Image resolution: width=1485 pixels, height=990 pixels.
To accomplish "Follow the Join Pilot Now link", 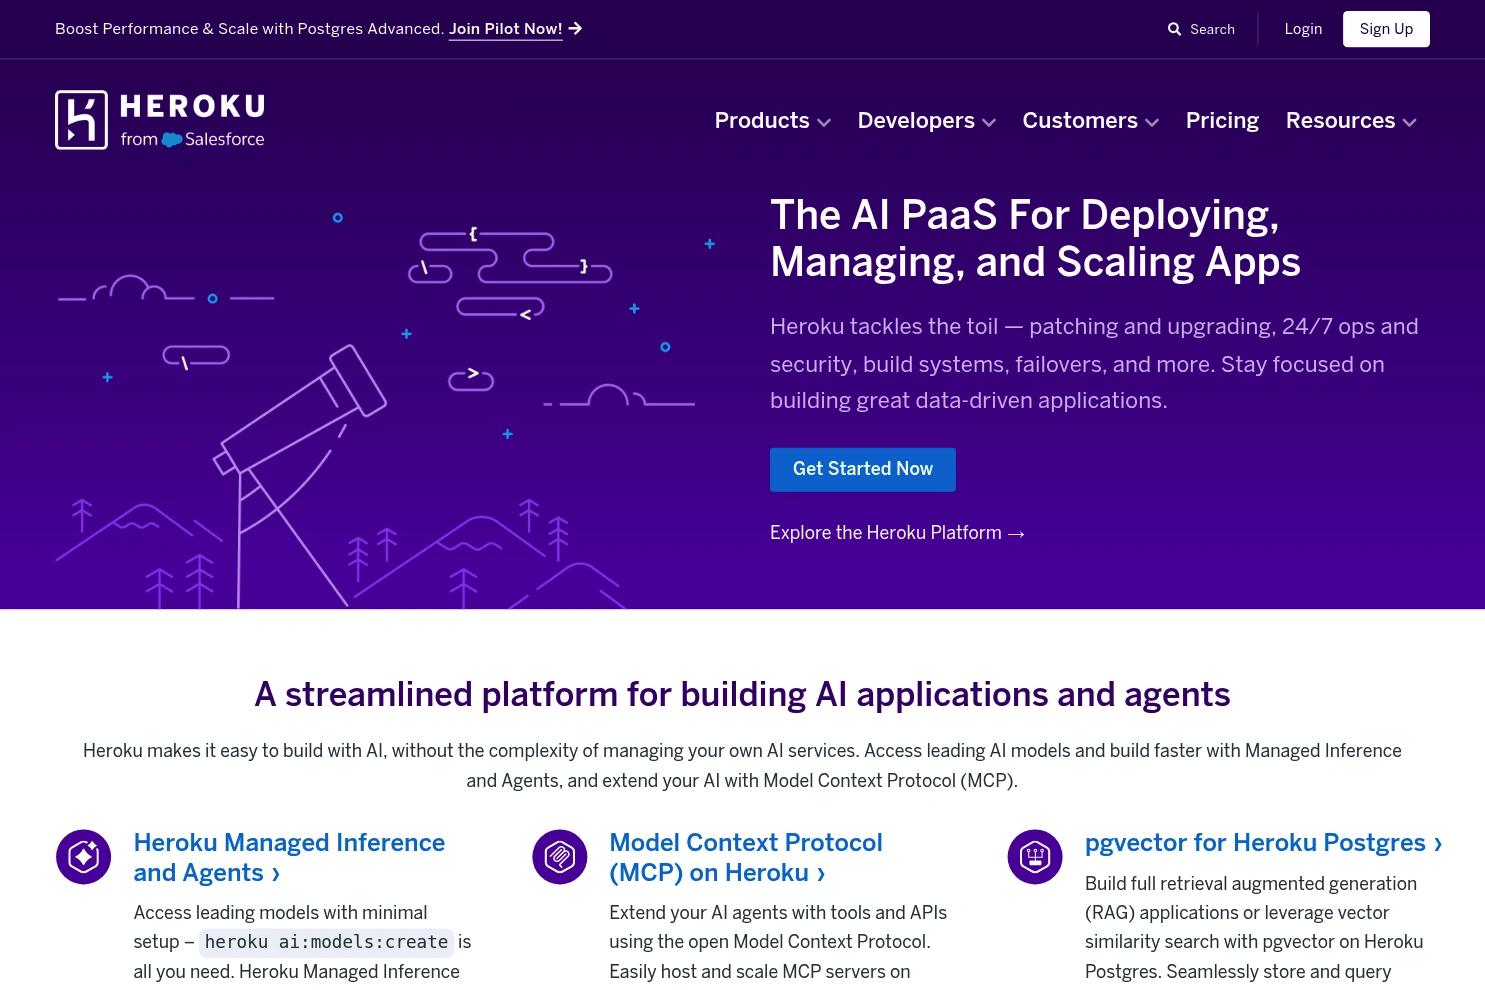I will (x=506, y=29).
